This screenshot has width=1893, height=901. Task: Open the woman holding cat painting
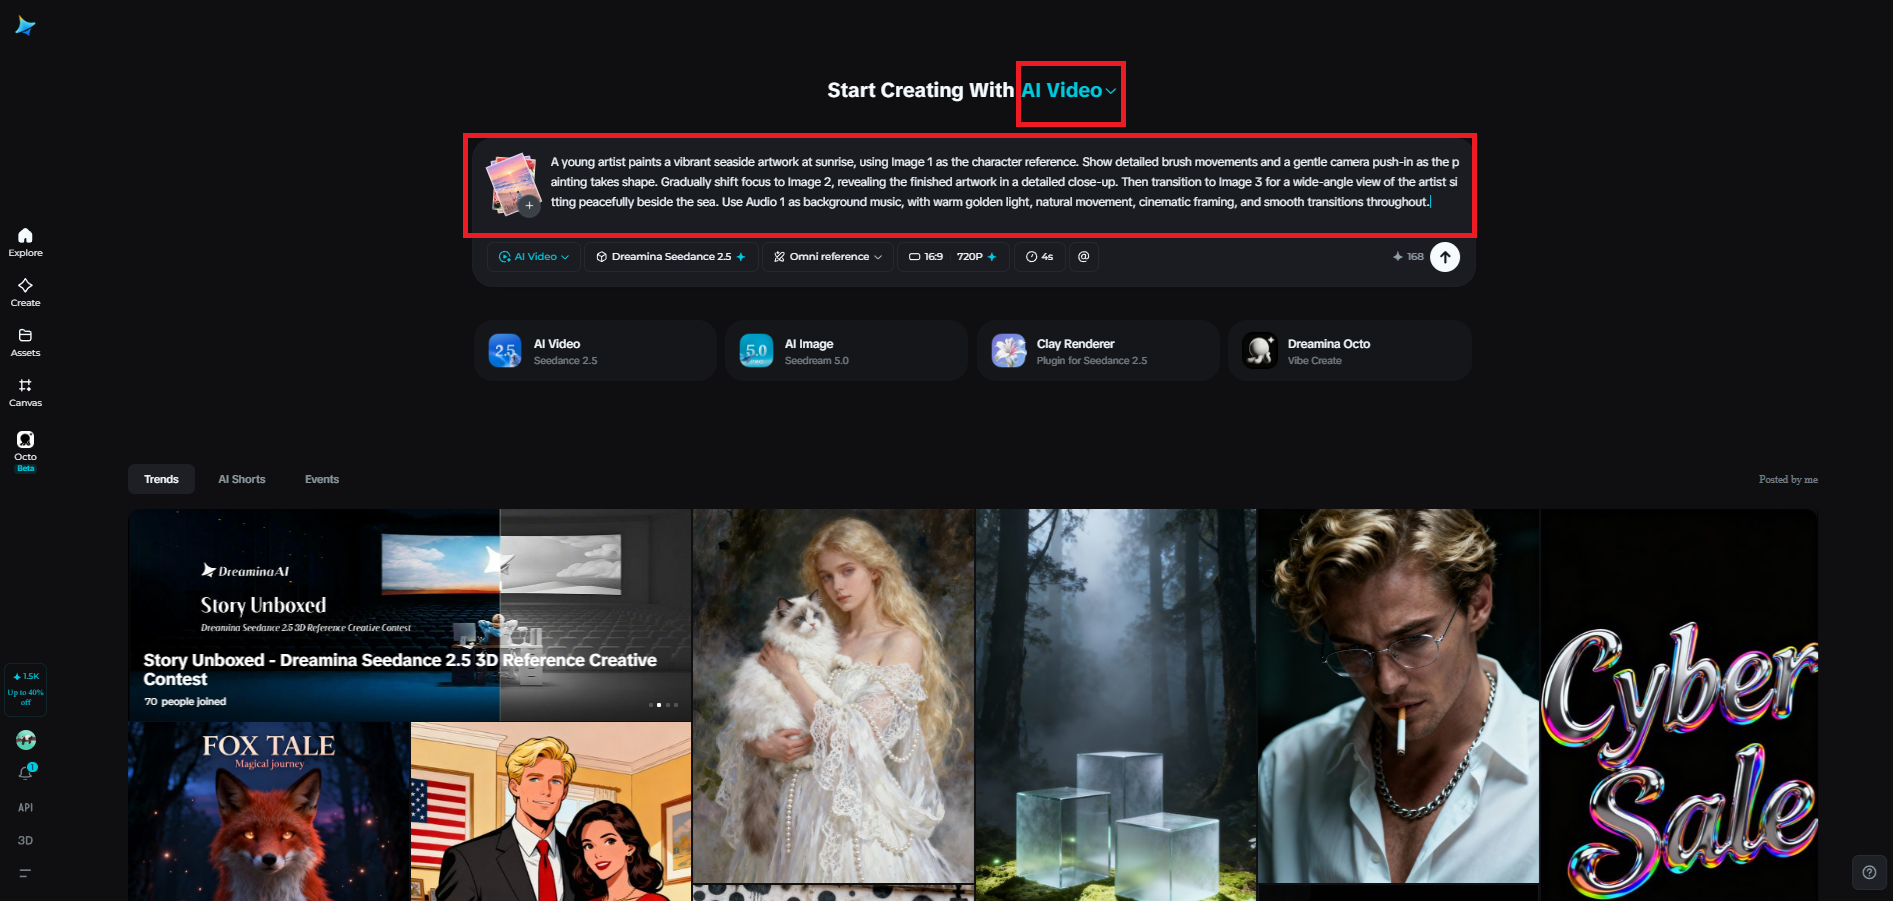(x=833, y=696)
